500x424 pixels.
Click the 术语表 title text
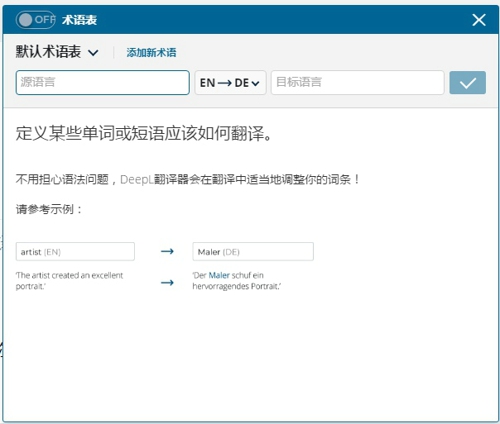[x=79, y=20]
